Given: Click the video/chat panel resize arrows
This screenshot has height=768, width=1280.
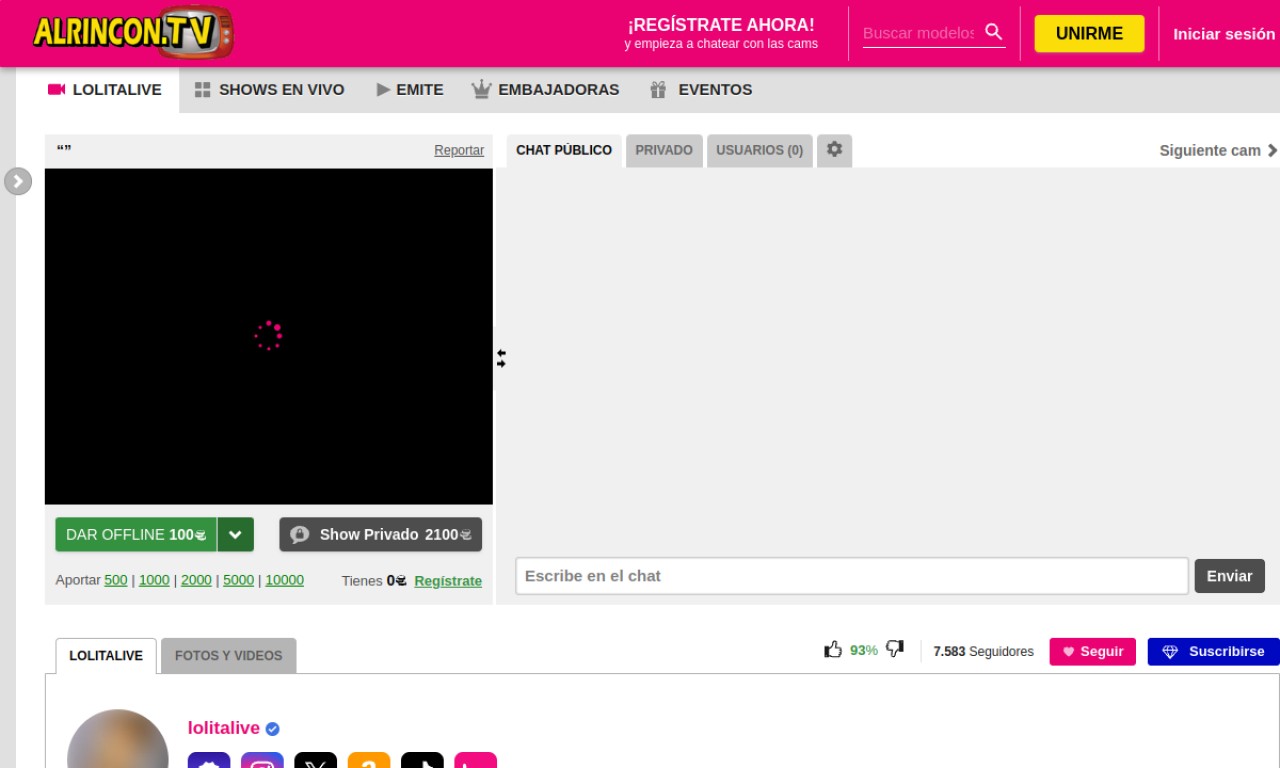Looking at the screenshot, I should point(501,358).
